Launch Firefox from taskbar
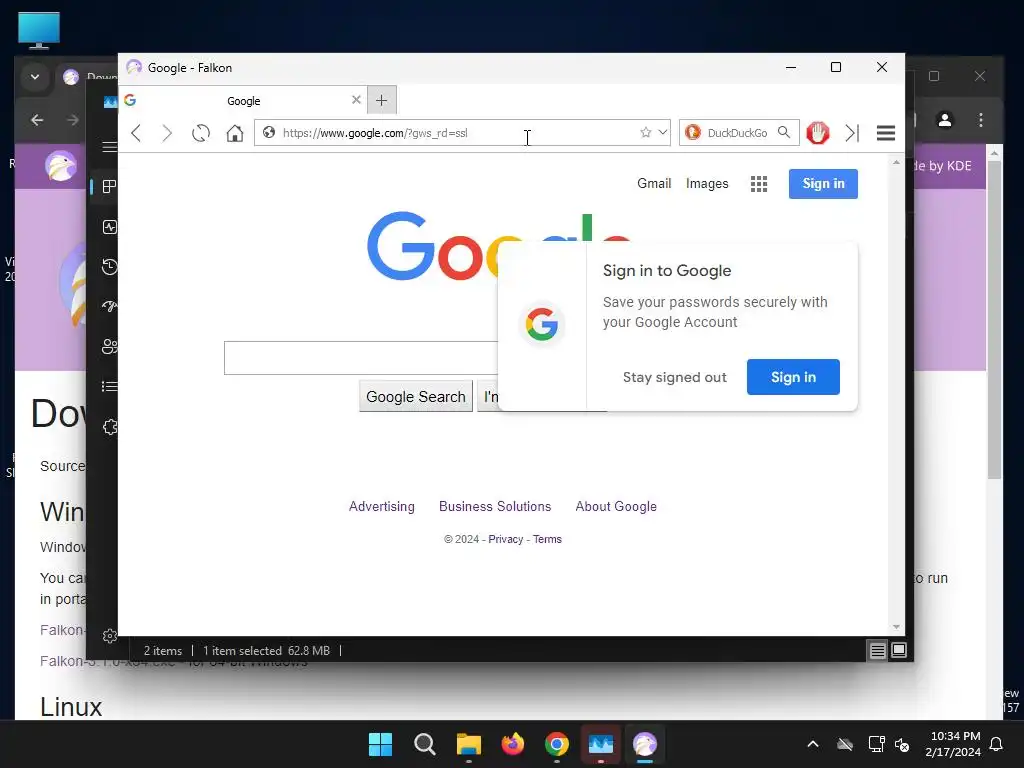The height and width of the screenshot is (768, 1024). (x=513, y=744)
